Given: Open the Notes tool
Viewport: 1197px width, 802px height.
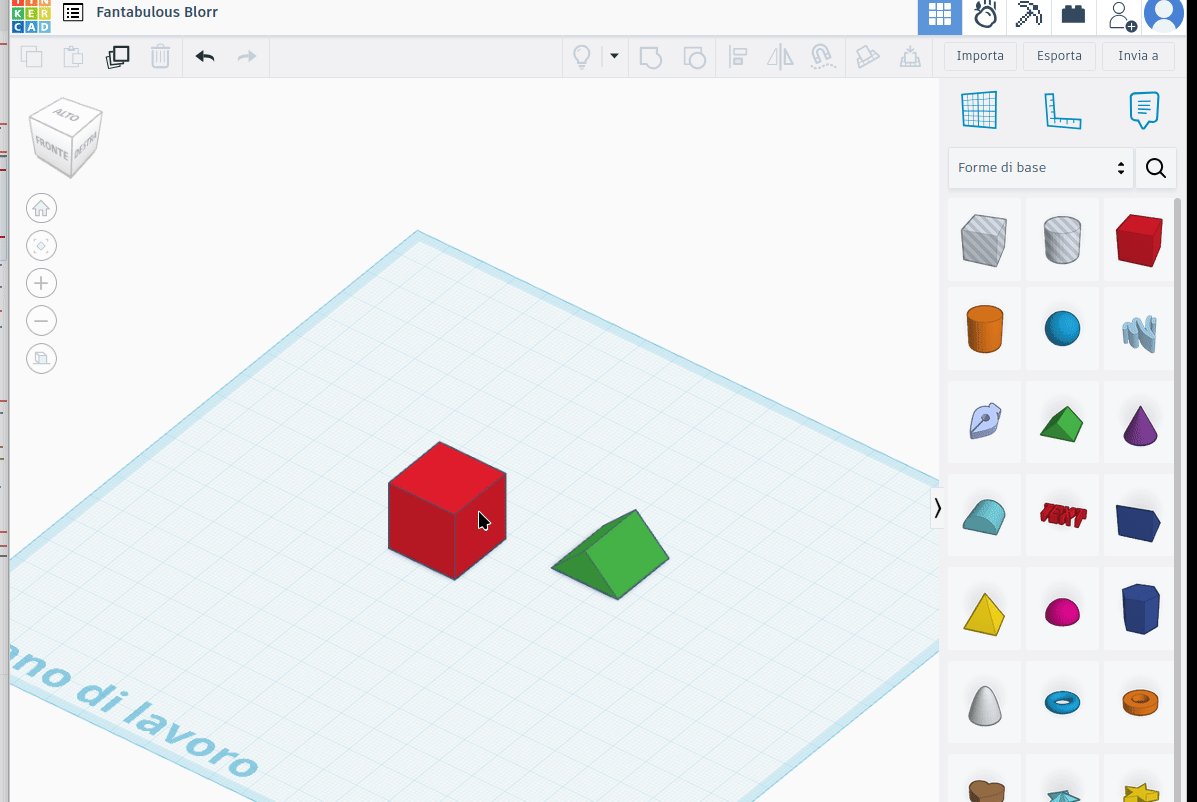Looking at the screenshot, I should [x=1144, y=110].
